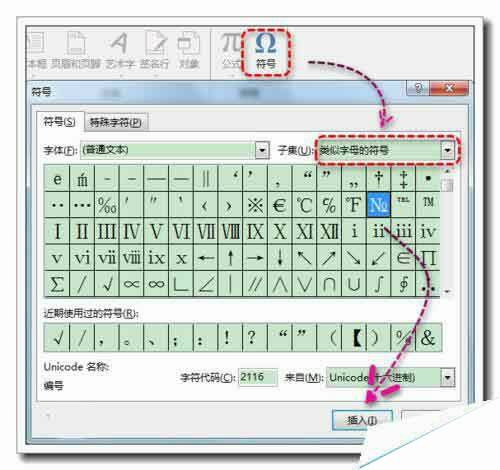
Task: Choose recently used ! exclamation mark
Action: [230, 337]
